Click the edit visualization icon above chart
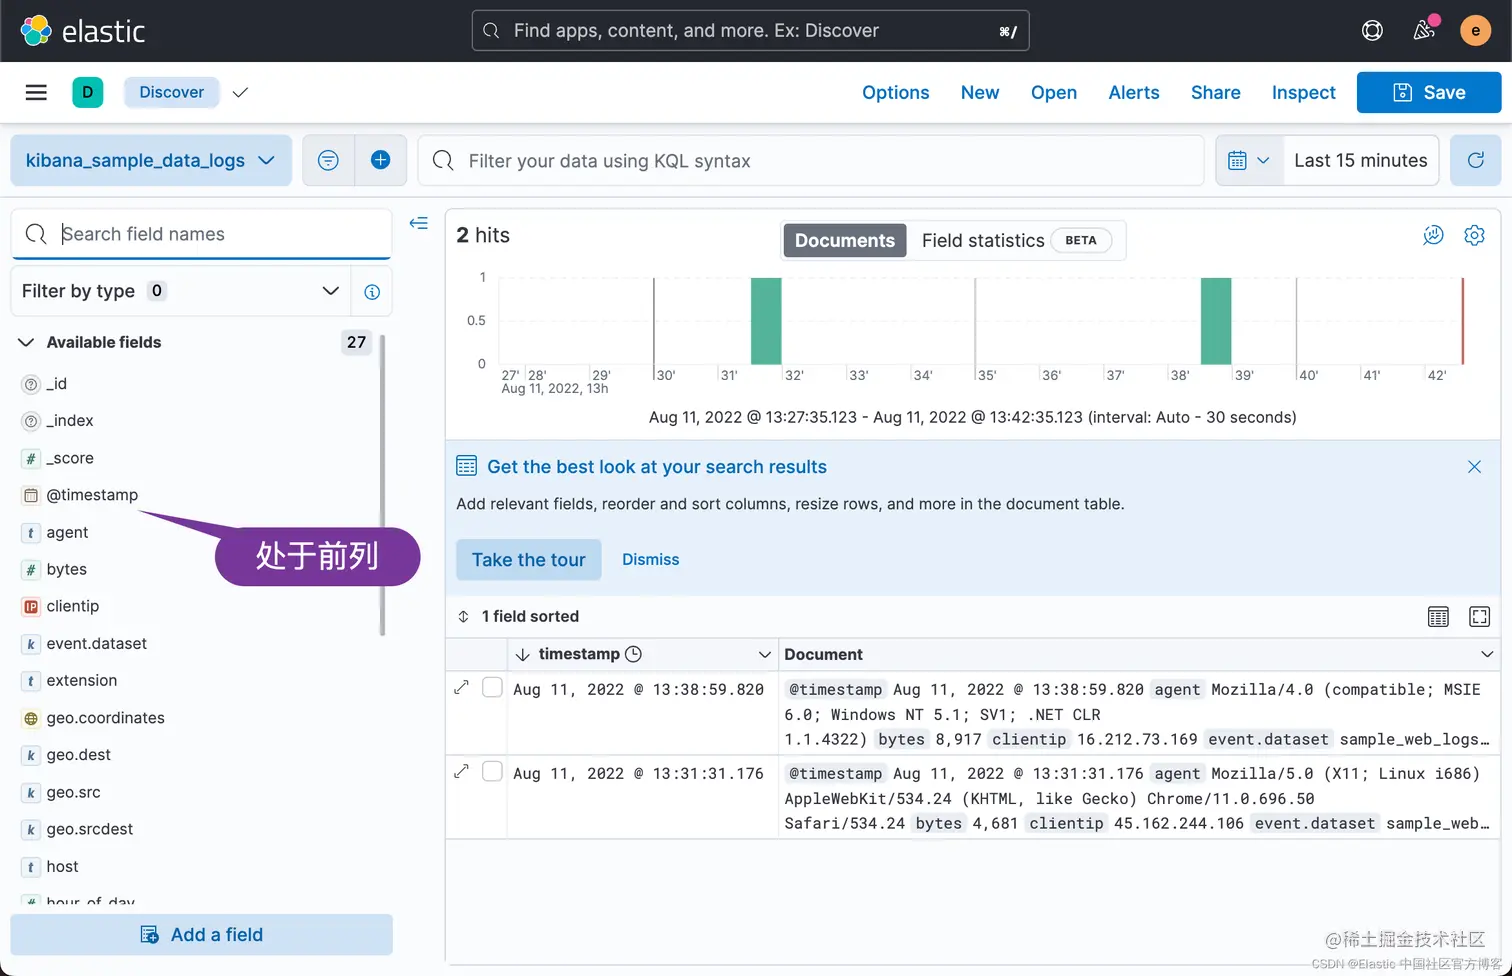The image size is (1512, 976). pos(1433,235)
